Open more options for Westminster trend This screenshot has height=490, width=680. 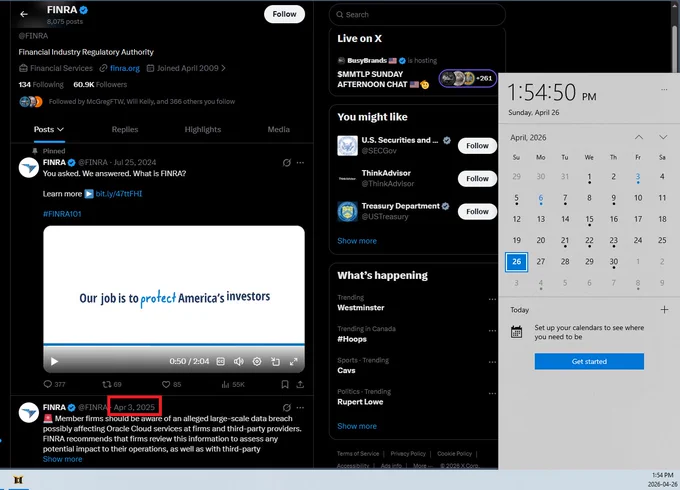point(492,299)
